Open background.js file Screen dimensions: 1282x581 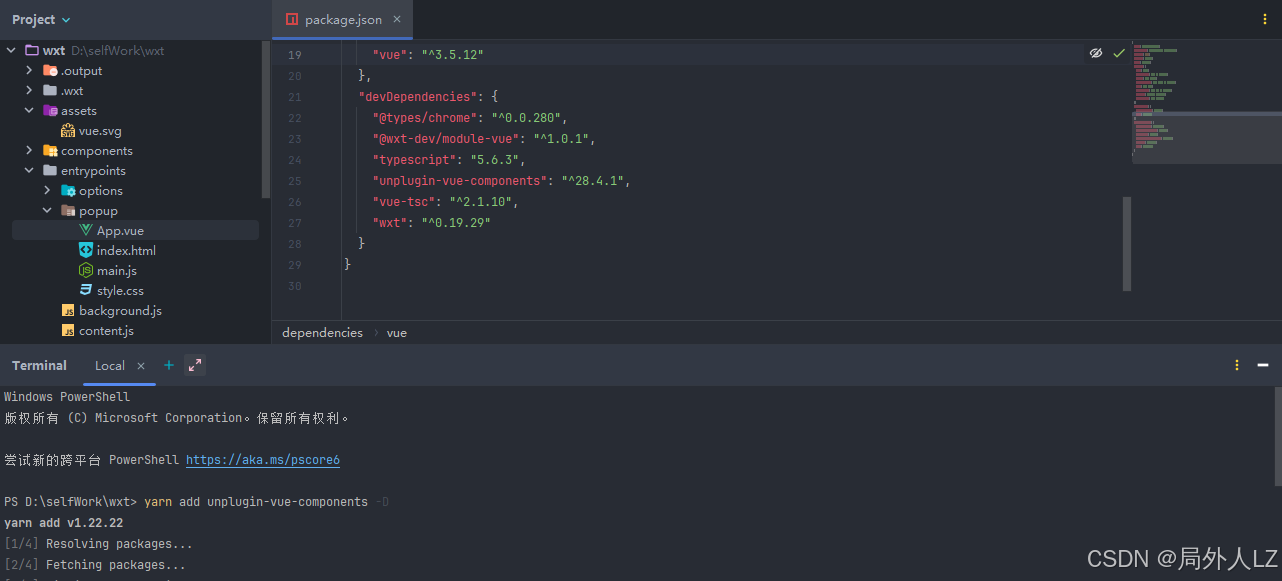120,310
